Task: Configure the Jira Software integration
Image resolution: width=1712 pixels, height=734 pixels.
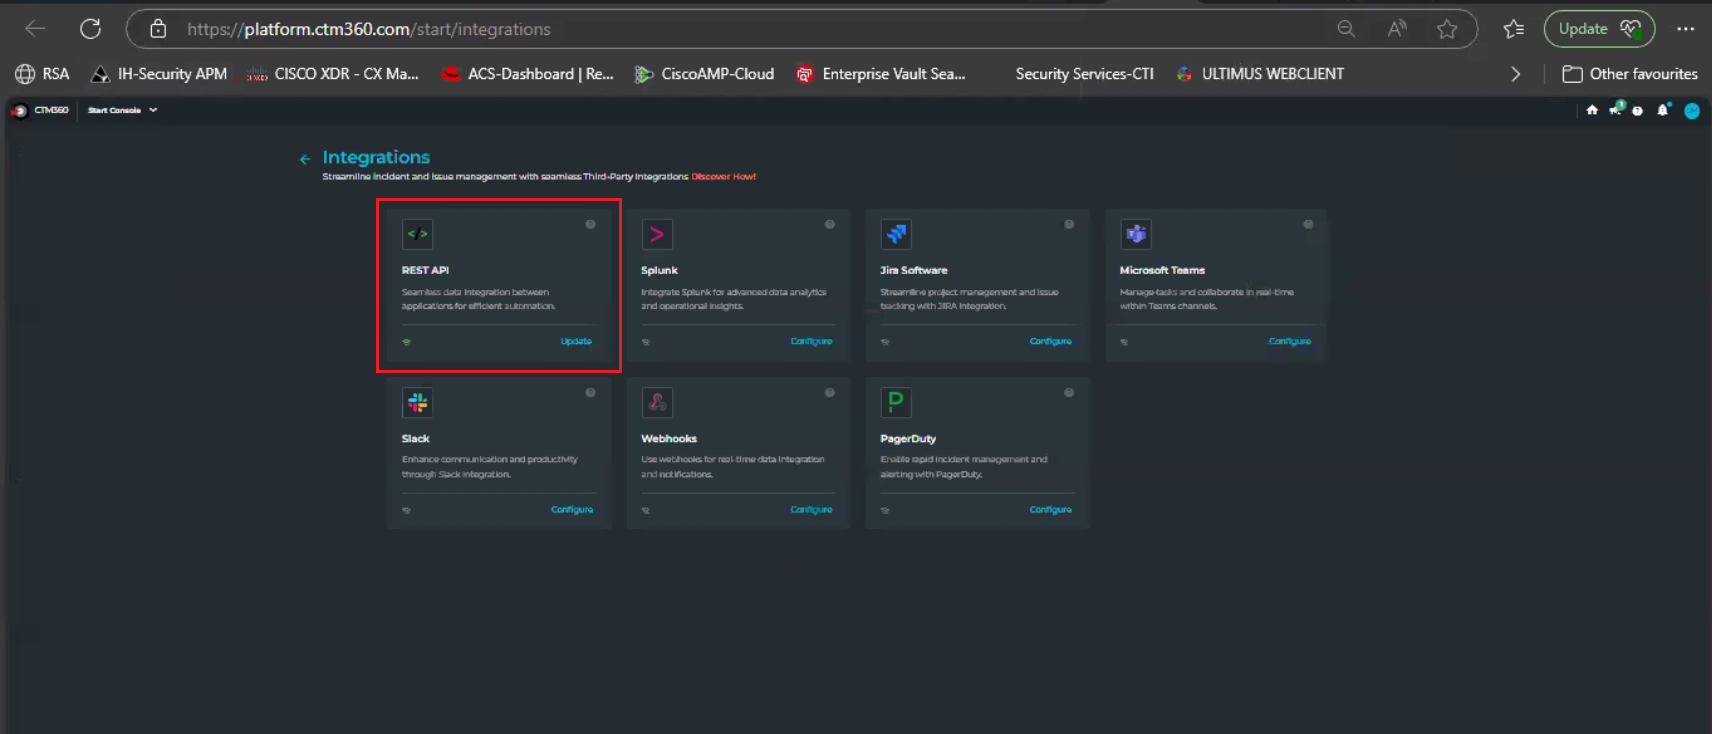Action: 1050,341
